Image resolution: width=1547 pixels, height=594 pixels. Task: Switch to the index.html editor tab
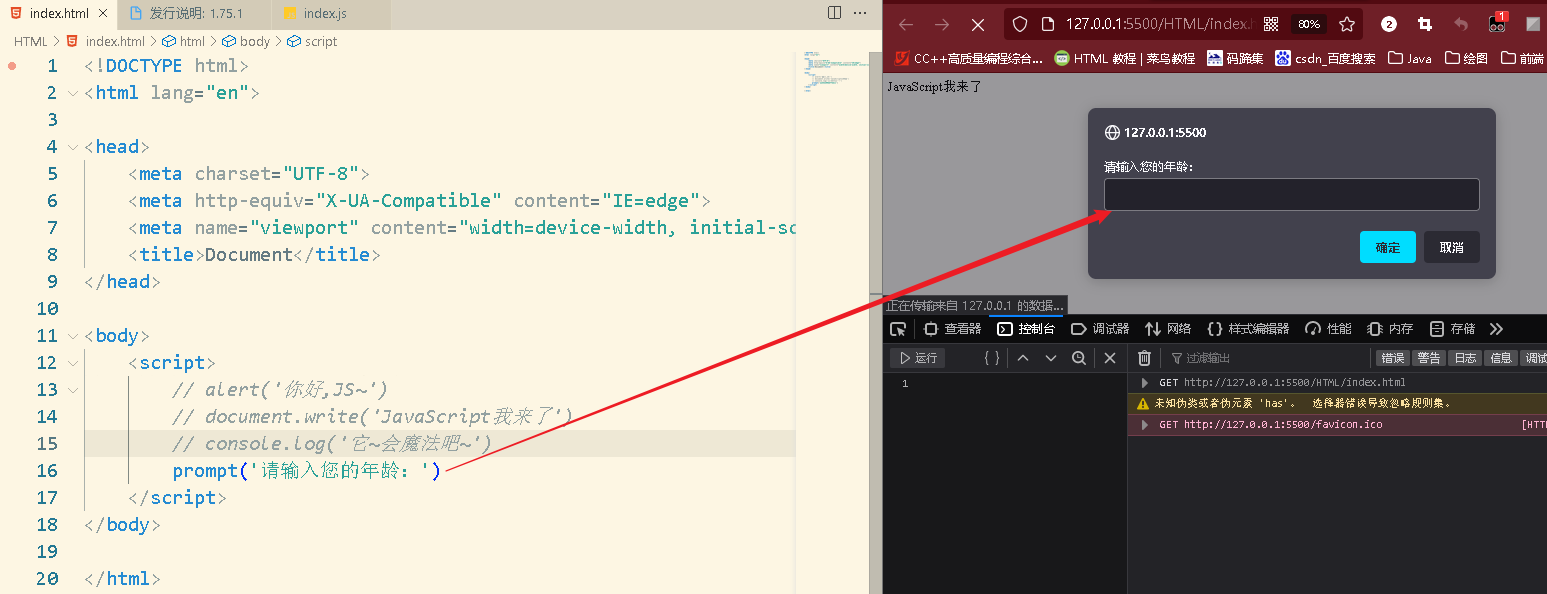pyautogui.click(x=58, y=13)
